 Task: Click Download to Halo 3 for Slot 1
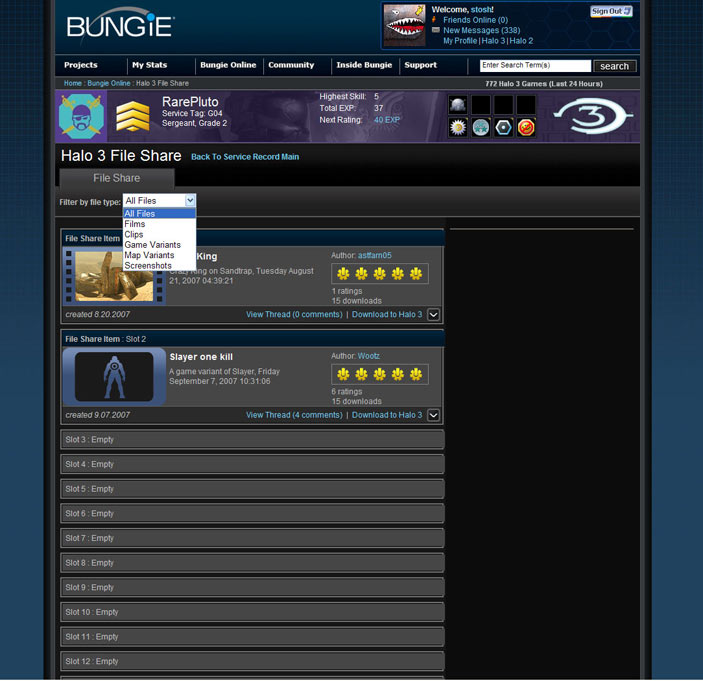tap(387, 315)
